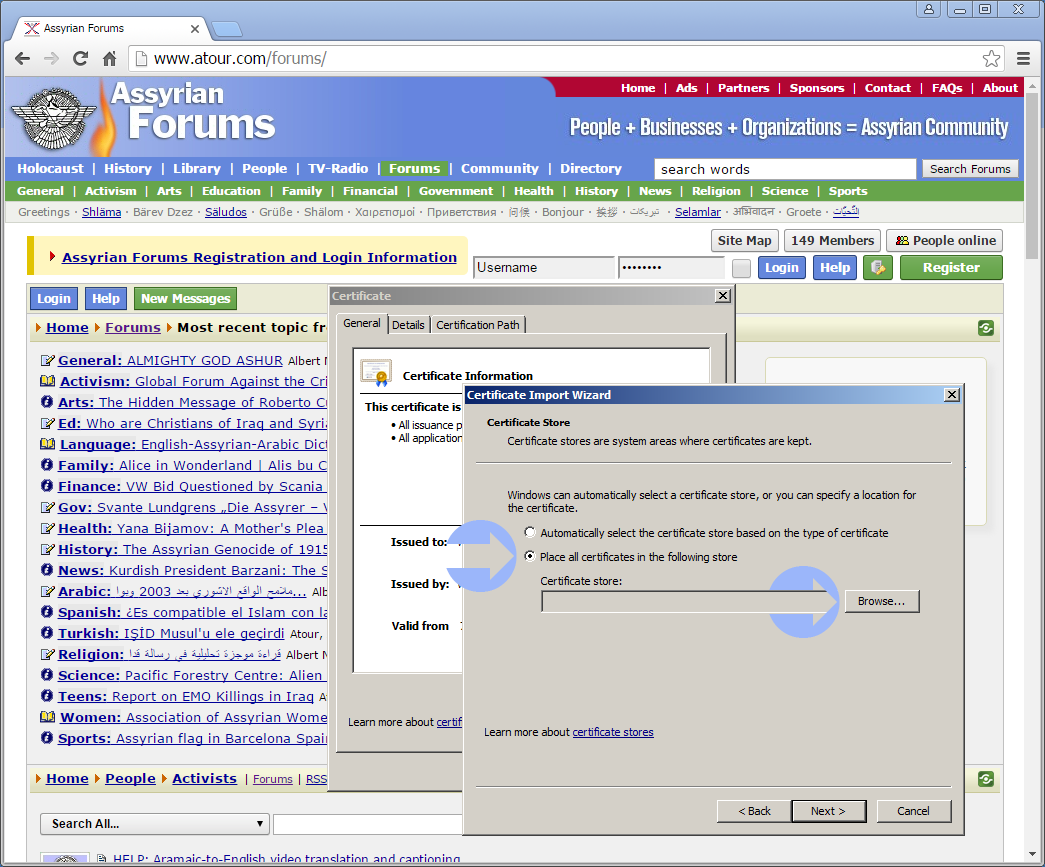Click Browse... to choose a certificate store
The image size is (1045, 867).
(882, 601)
